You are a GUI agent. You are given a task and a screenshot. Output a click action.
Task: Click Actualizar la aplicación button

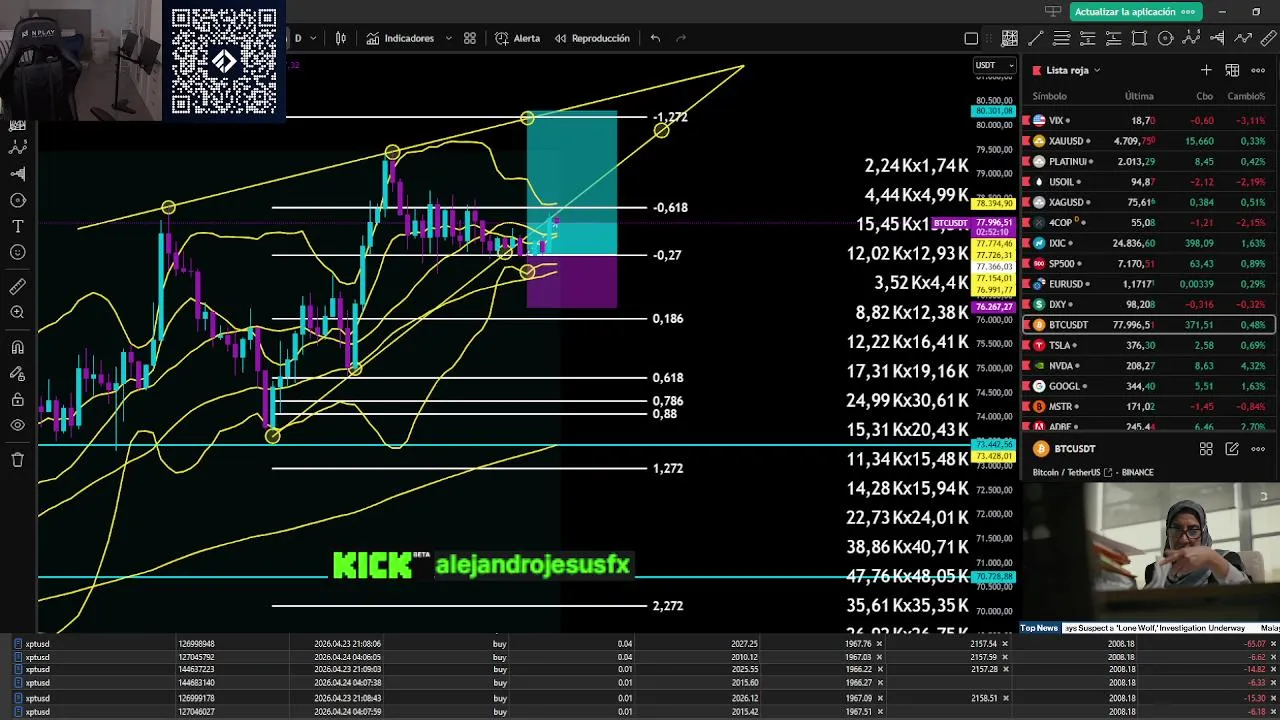[1135, 12]
